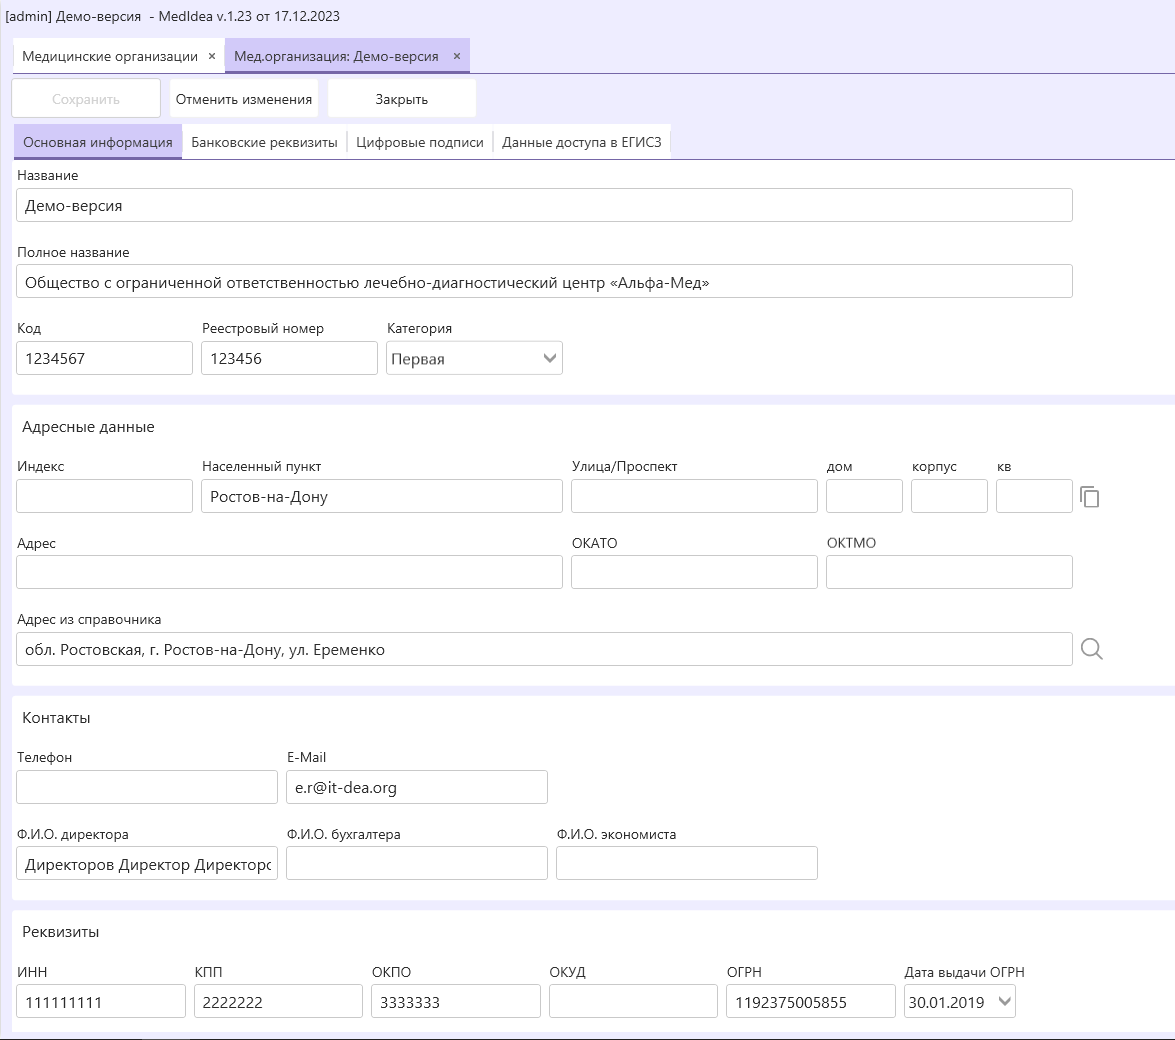Open the Основная информация tab

97,142
